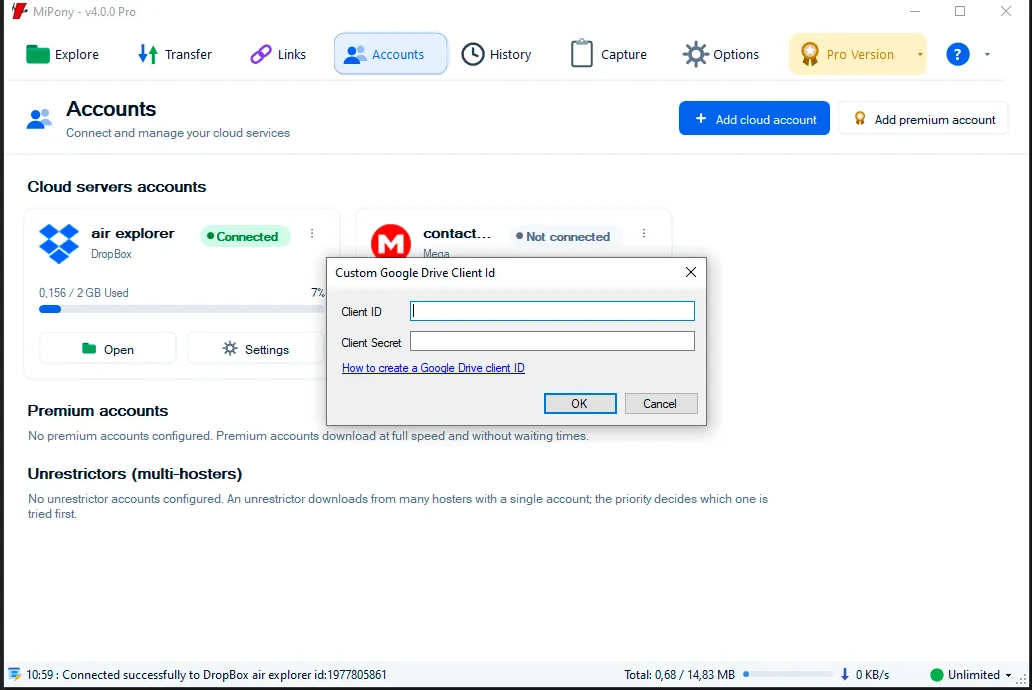
Task: Click the Total 0,68 / 14,83 MB text
Action: [x=679, y=675]
